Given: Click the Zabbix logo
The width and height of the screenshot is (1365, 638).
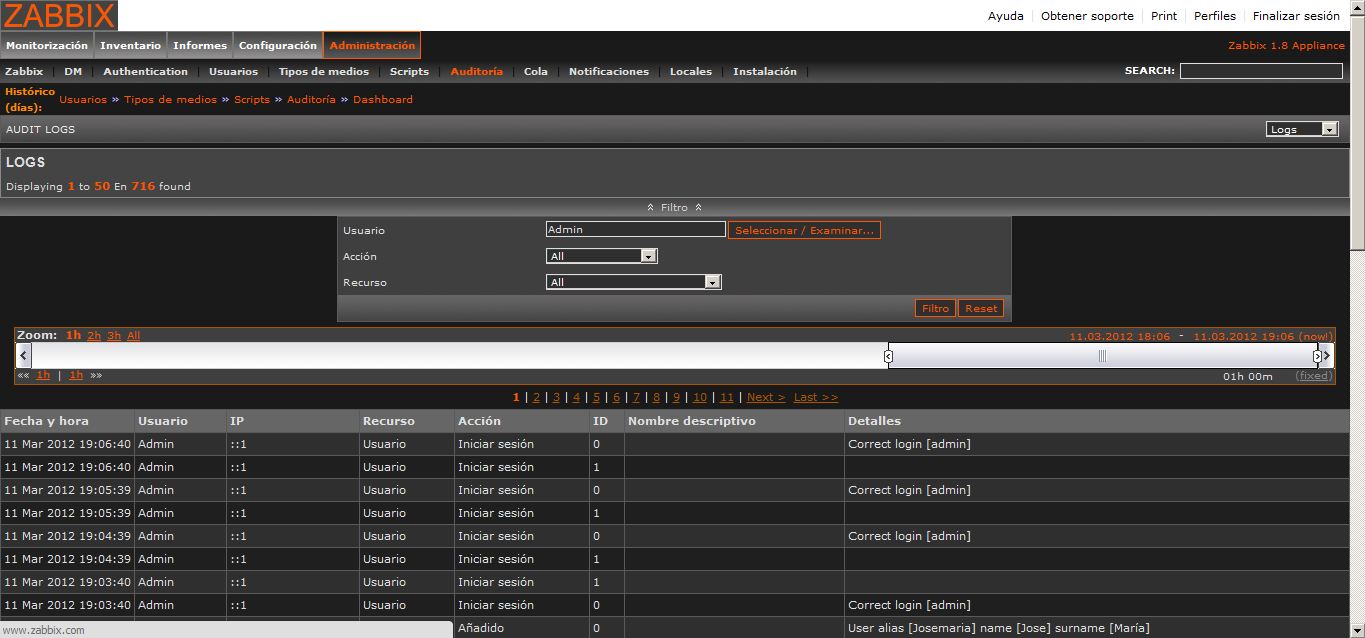Looking at the screenshot, I should [x=59, y=15].
